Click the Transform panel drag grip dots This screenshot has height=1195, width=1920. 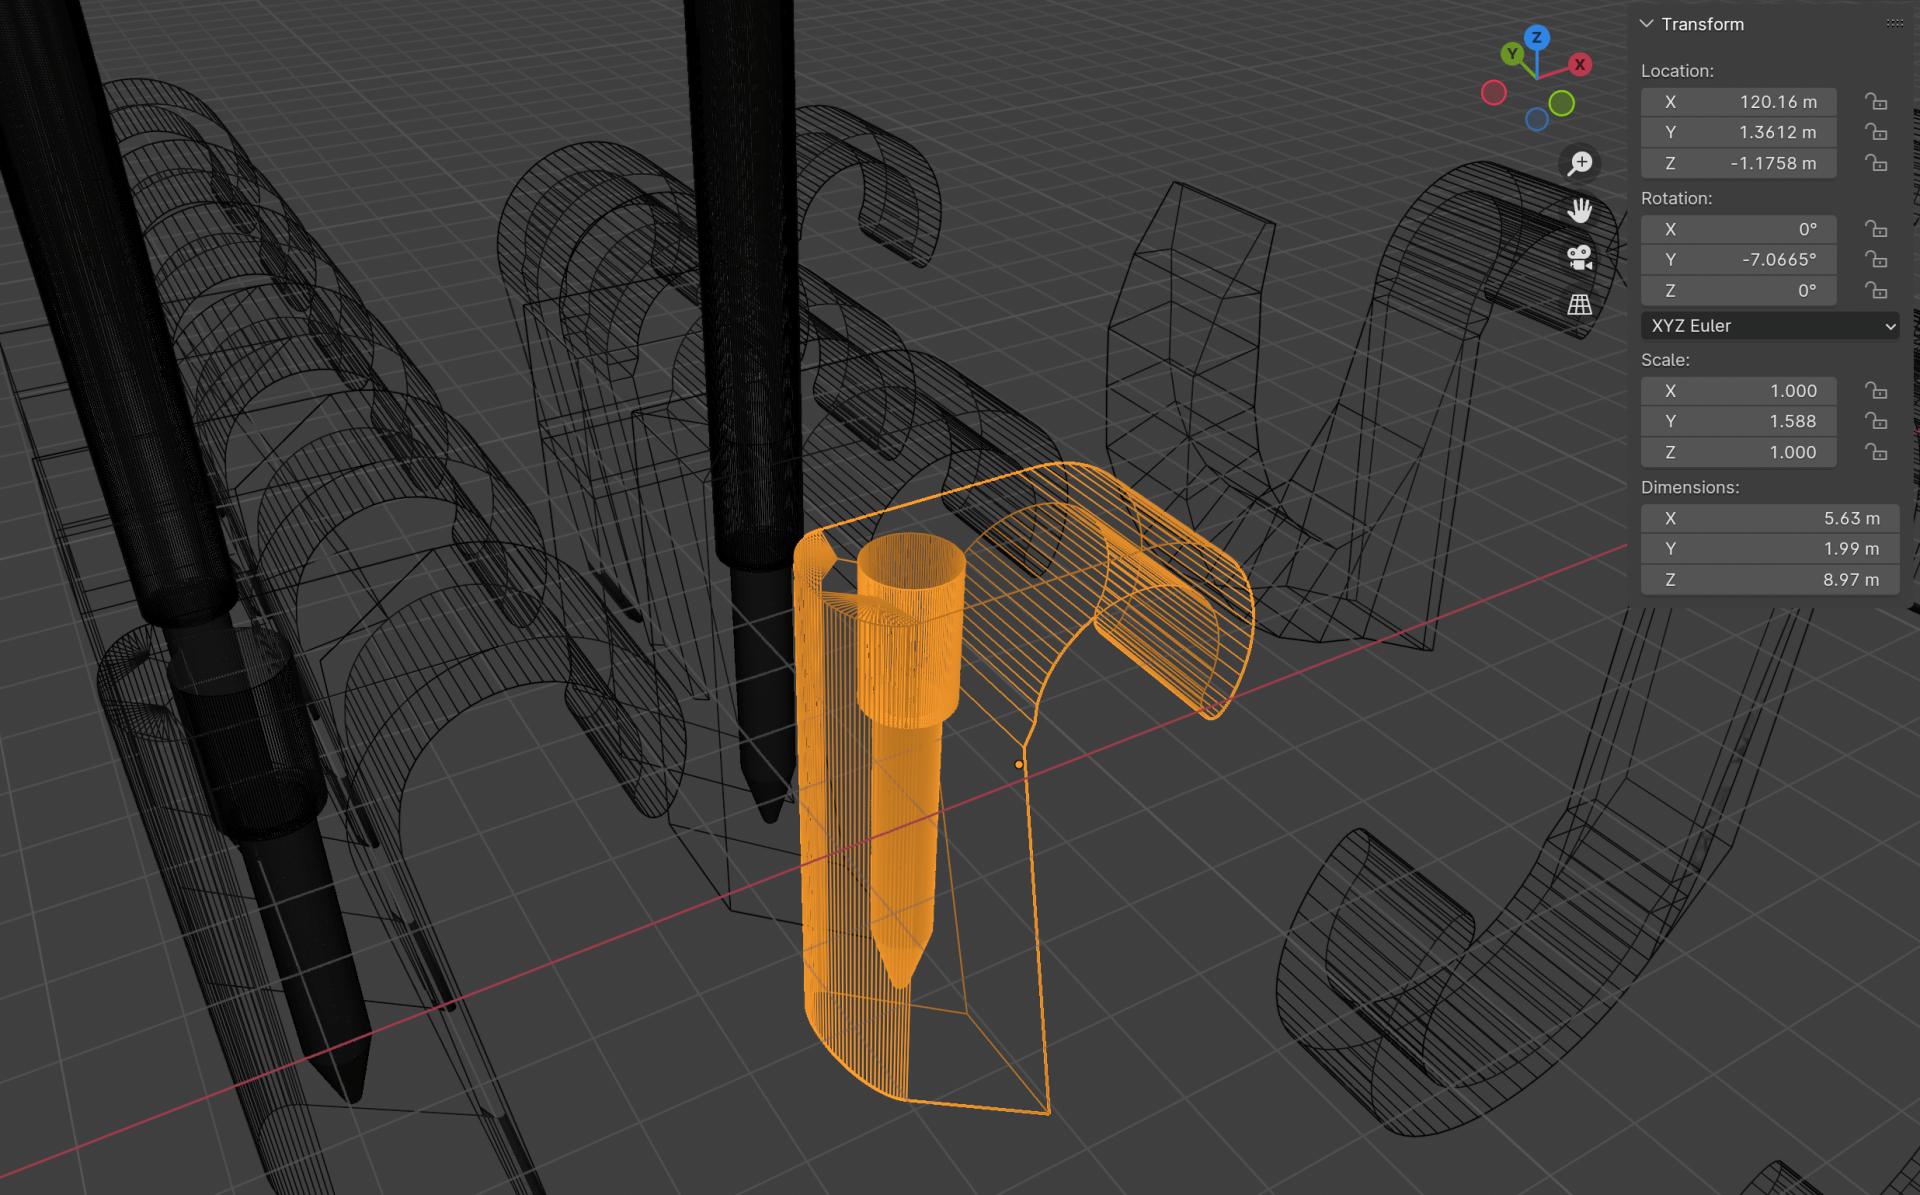(1895, 23)
